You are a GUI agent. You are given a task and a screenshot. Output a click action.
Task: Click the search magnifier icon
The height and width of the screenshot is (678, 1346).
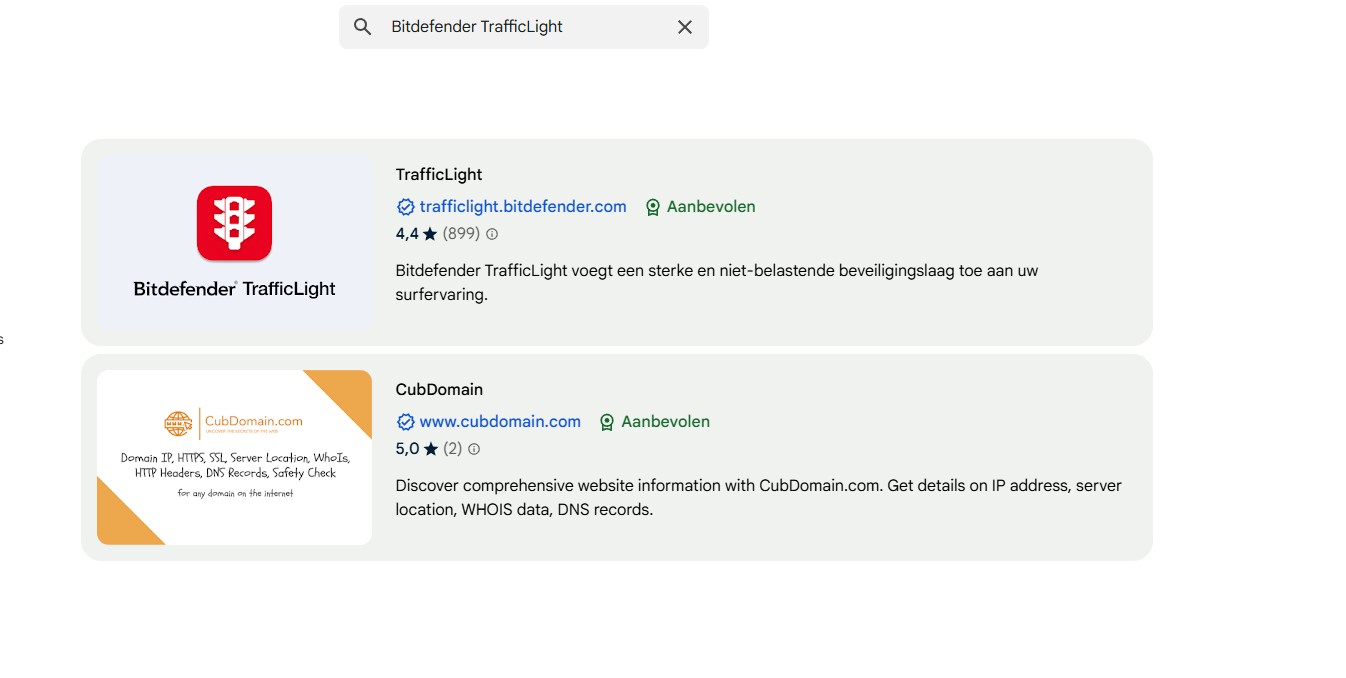363,27
